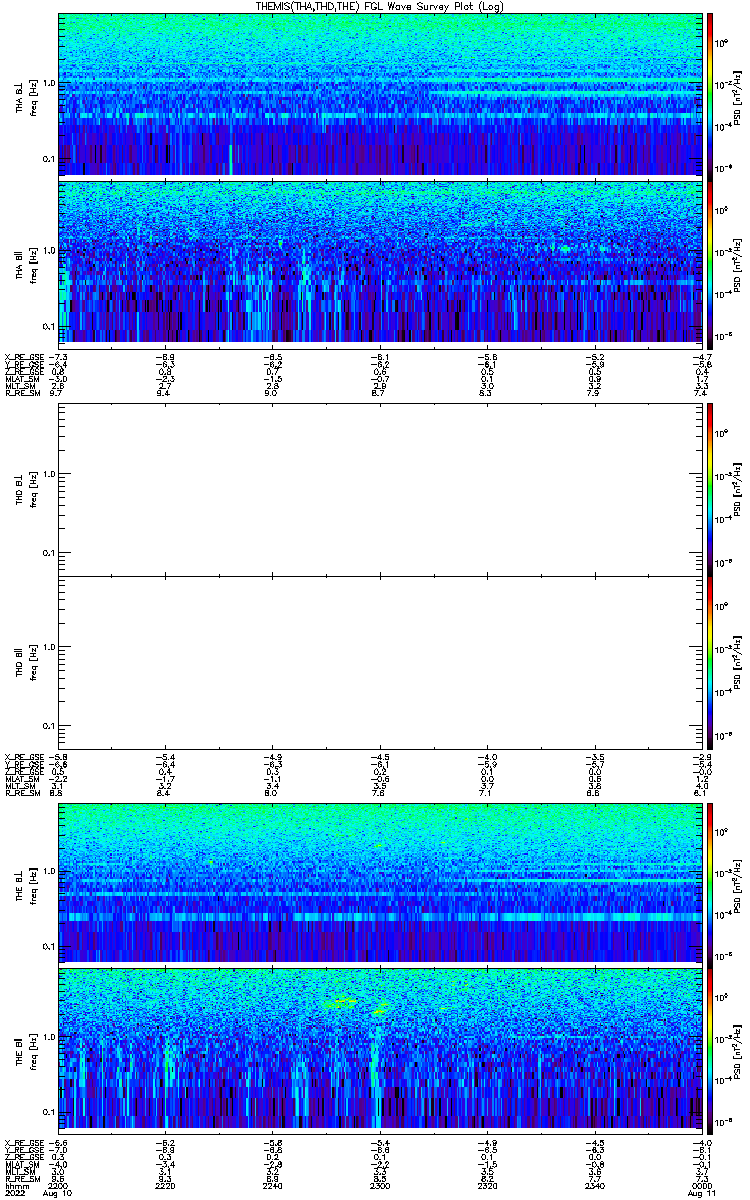750x1200 pixels.
Task: Click the plot title "THEMIS(THA,THD,THE) FGL Wave Survey Plot (Log)"
Action: coord(381,6)
